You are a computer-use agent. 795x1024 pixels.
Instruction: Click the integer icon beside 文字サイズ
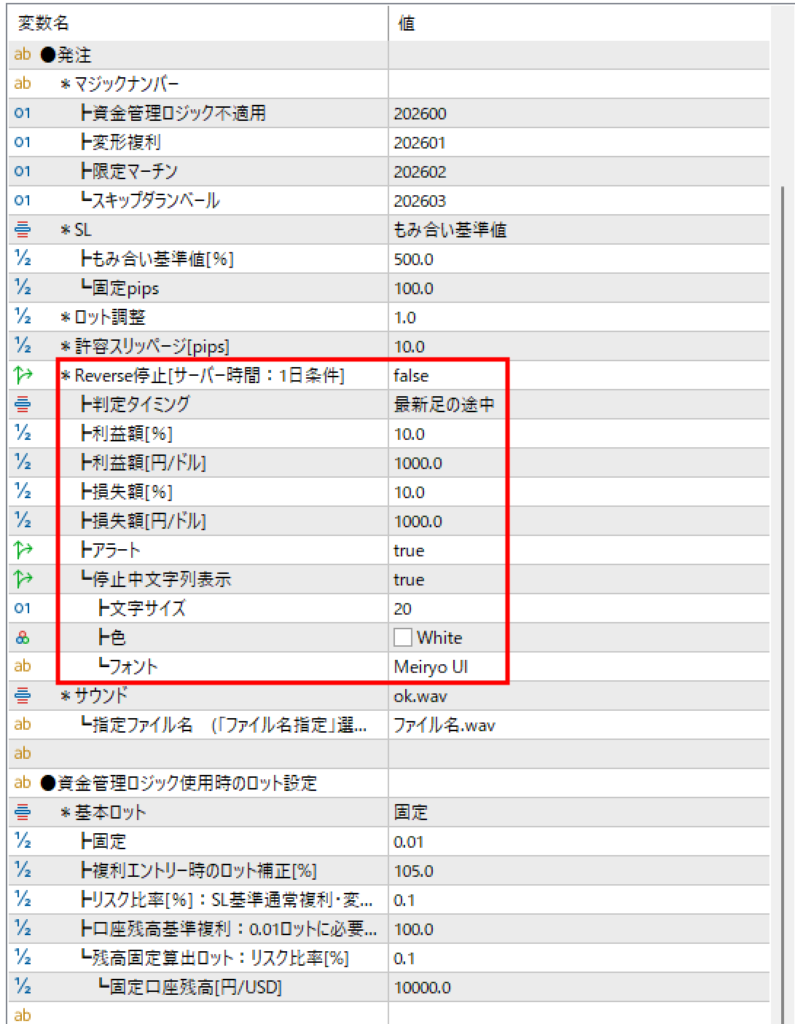point(22,608)
